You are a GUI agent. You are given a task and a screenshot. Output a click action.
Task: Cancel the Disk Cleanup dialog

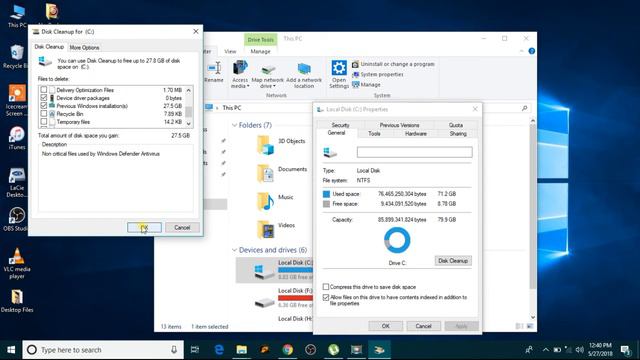coord(182,227)
